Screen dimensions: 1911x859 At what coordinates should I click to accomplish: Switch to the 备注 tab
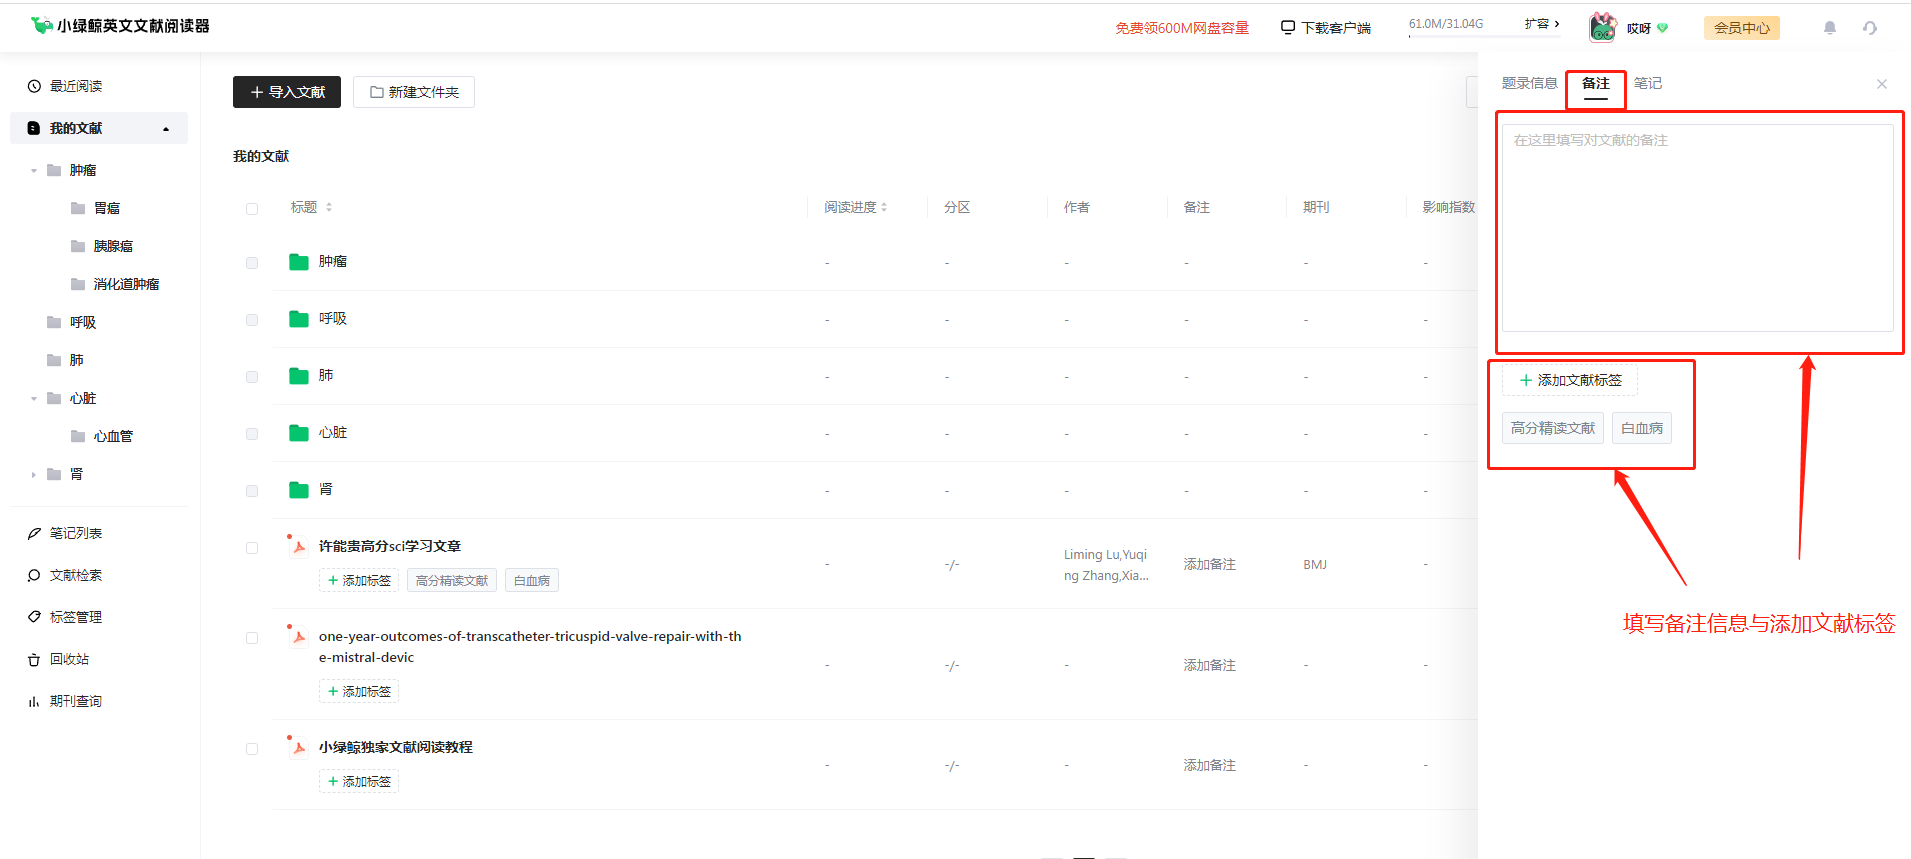click(x=1596, y=83)
